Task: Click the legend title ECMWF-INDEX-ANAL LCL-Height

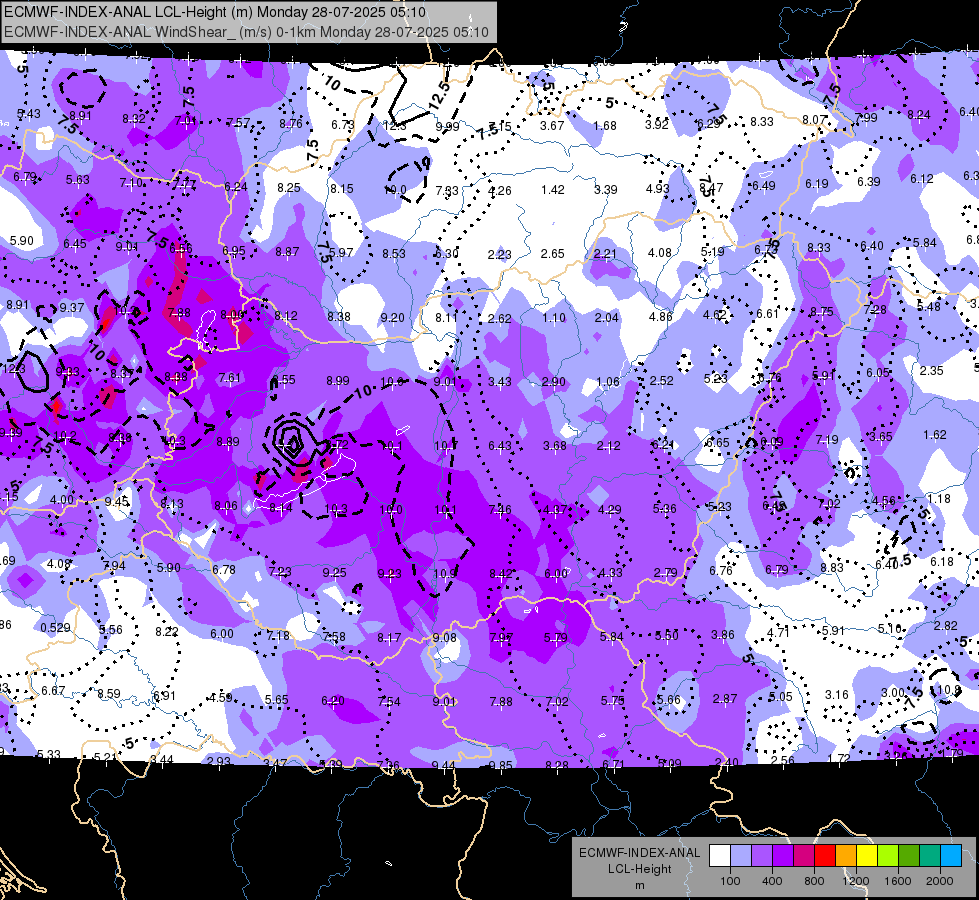Action: pyautogui.click(x=639, y=861)
